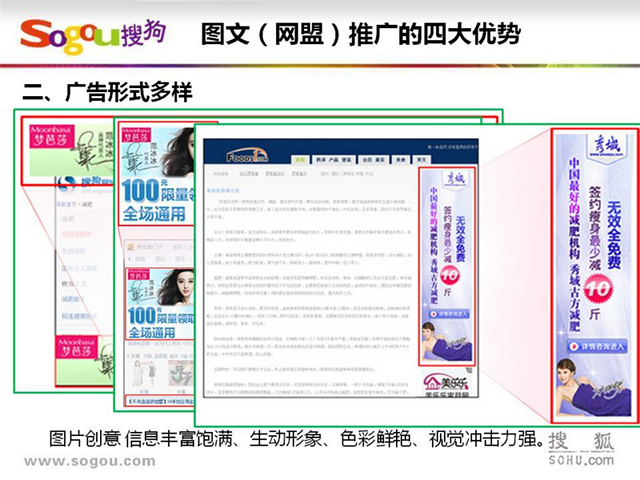Click 全场通用 text in the upper Moonbasa ad
The height and width of the screenshot is (480, 640).
154,213
